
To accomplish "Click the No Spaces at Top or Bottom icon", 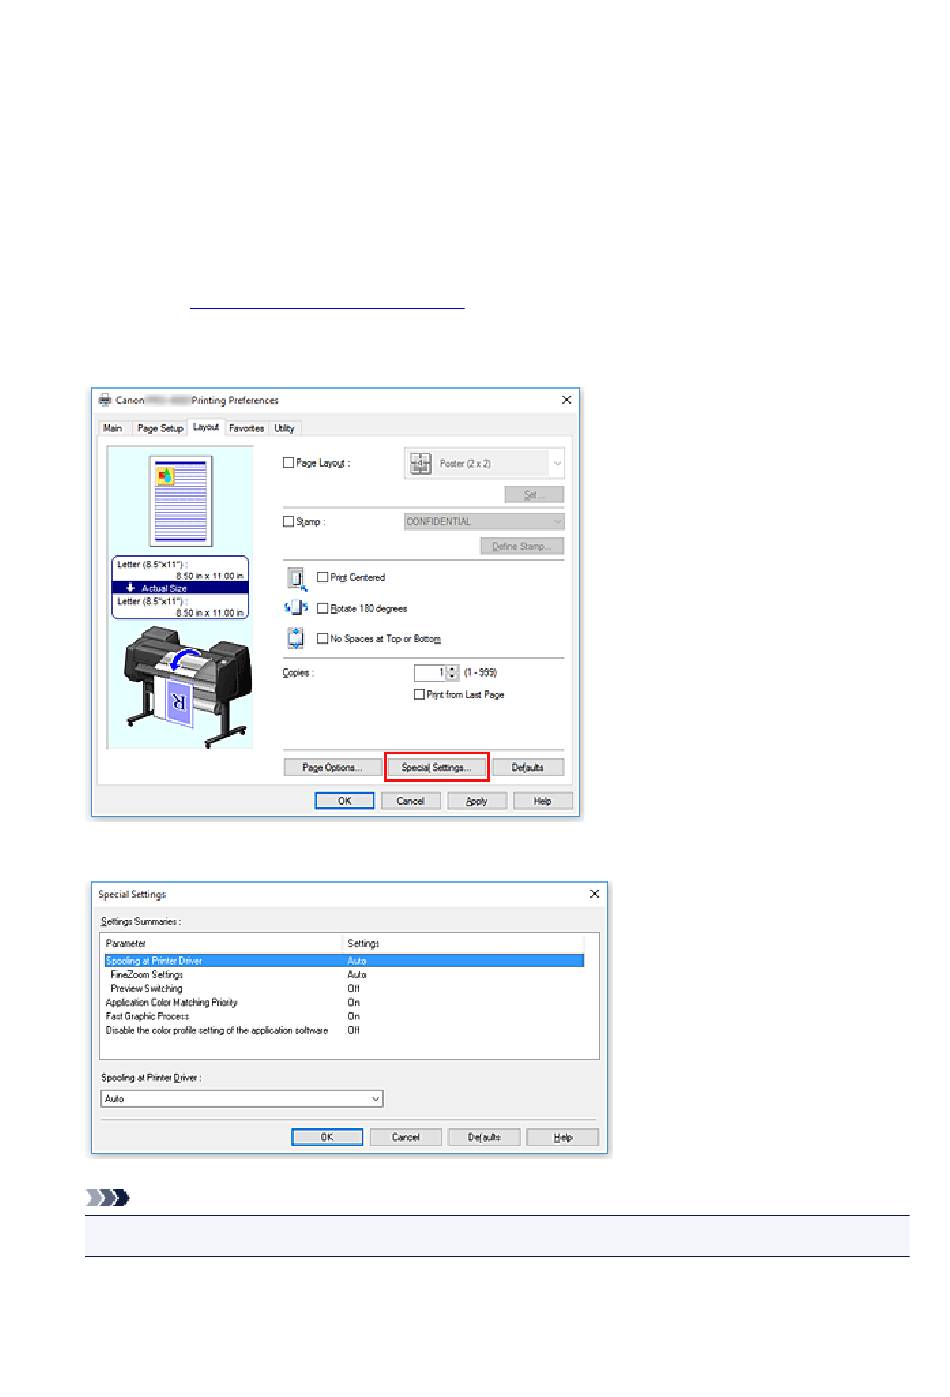I will pyautogui.click(x=296, y=638).
